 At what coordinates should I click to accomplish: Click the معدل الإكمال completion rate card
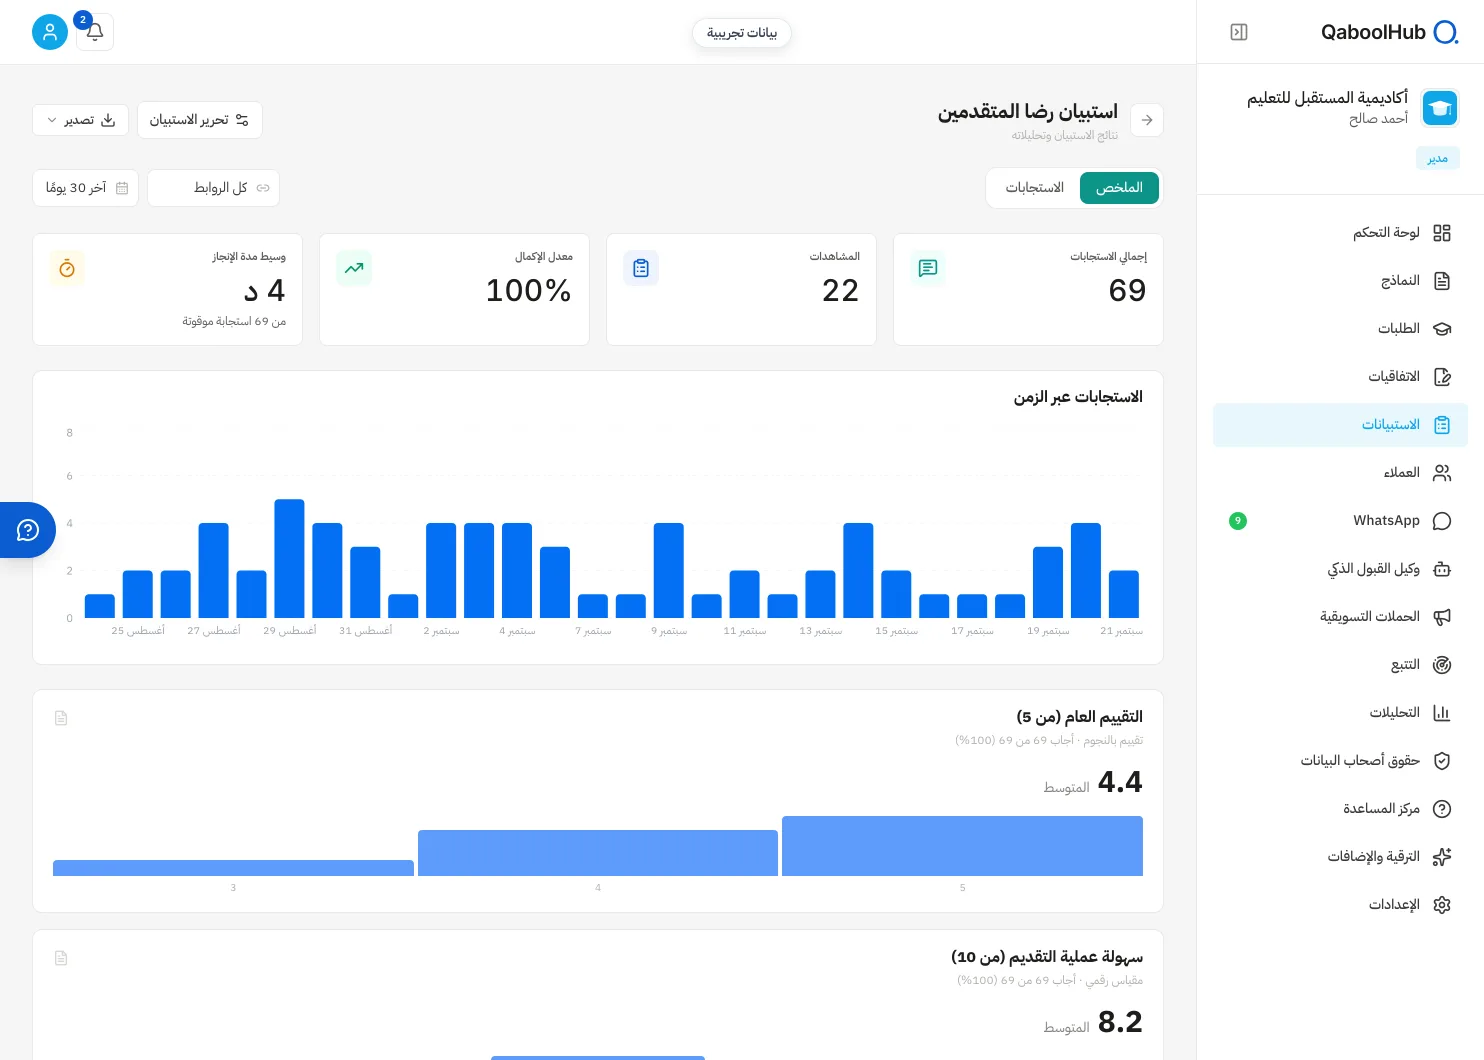pos(454,290)
